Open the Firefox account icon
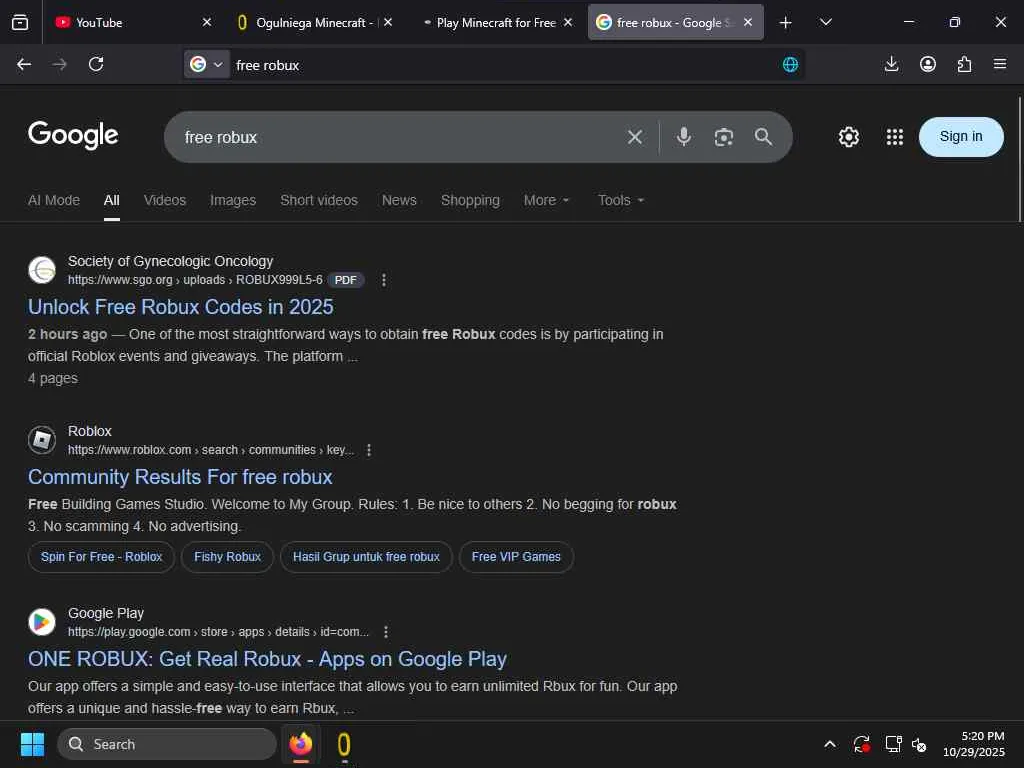This screenshot has width=1024, height=768. tap(927, 64)
